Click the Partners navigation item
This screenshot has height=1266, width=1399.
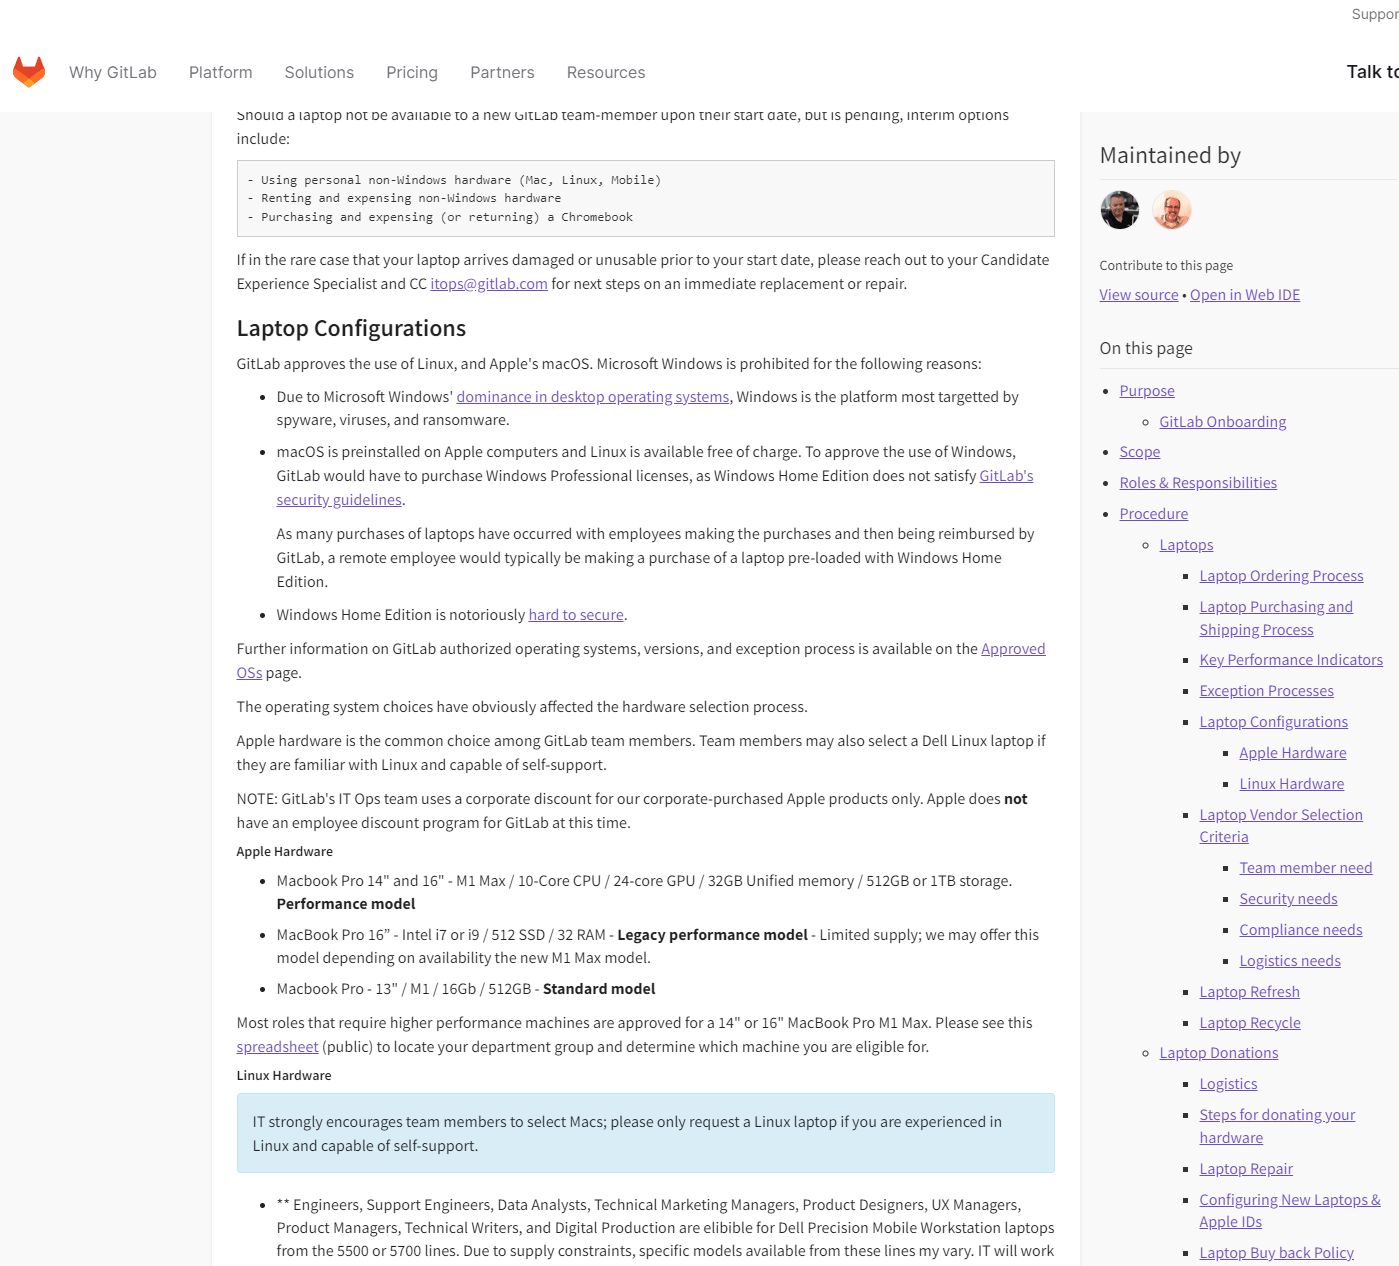click(x=502, y=72)
